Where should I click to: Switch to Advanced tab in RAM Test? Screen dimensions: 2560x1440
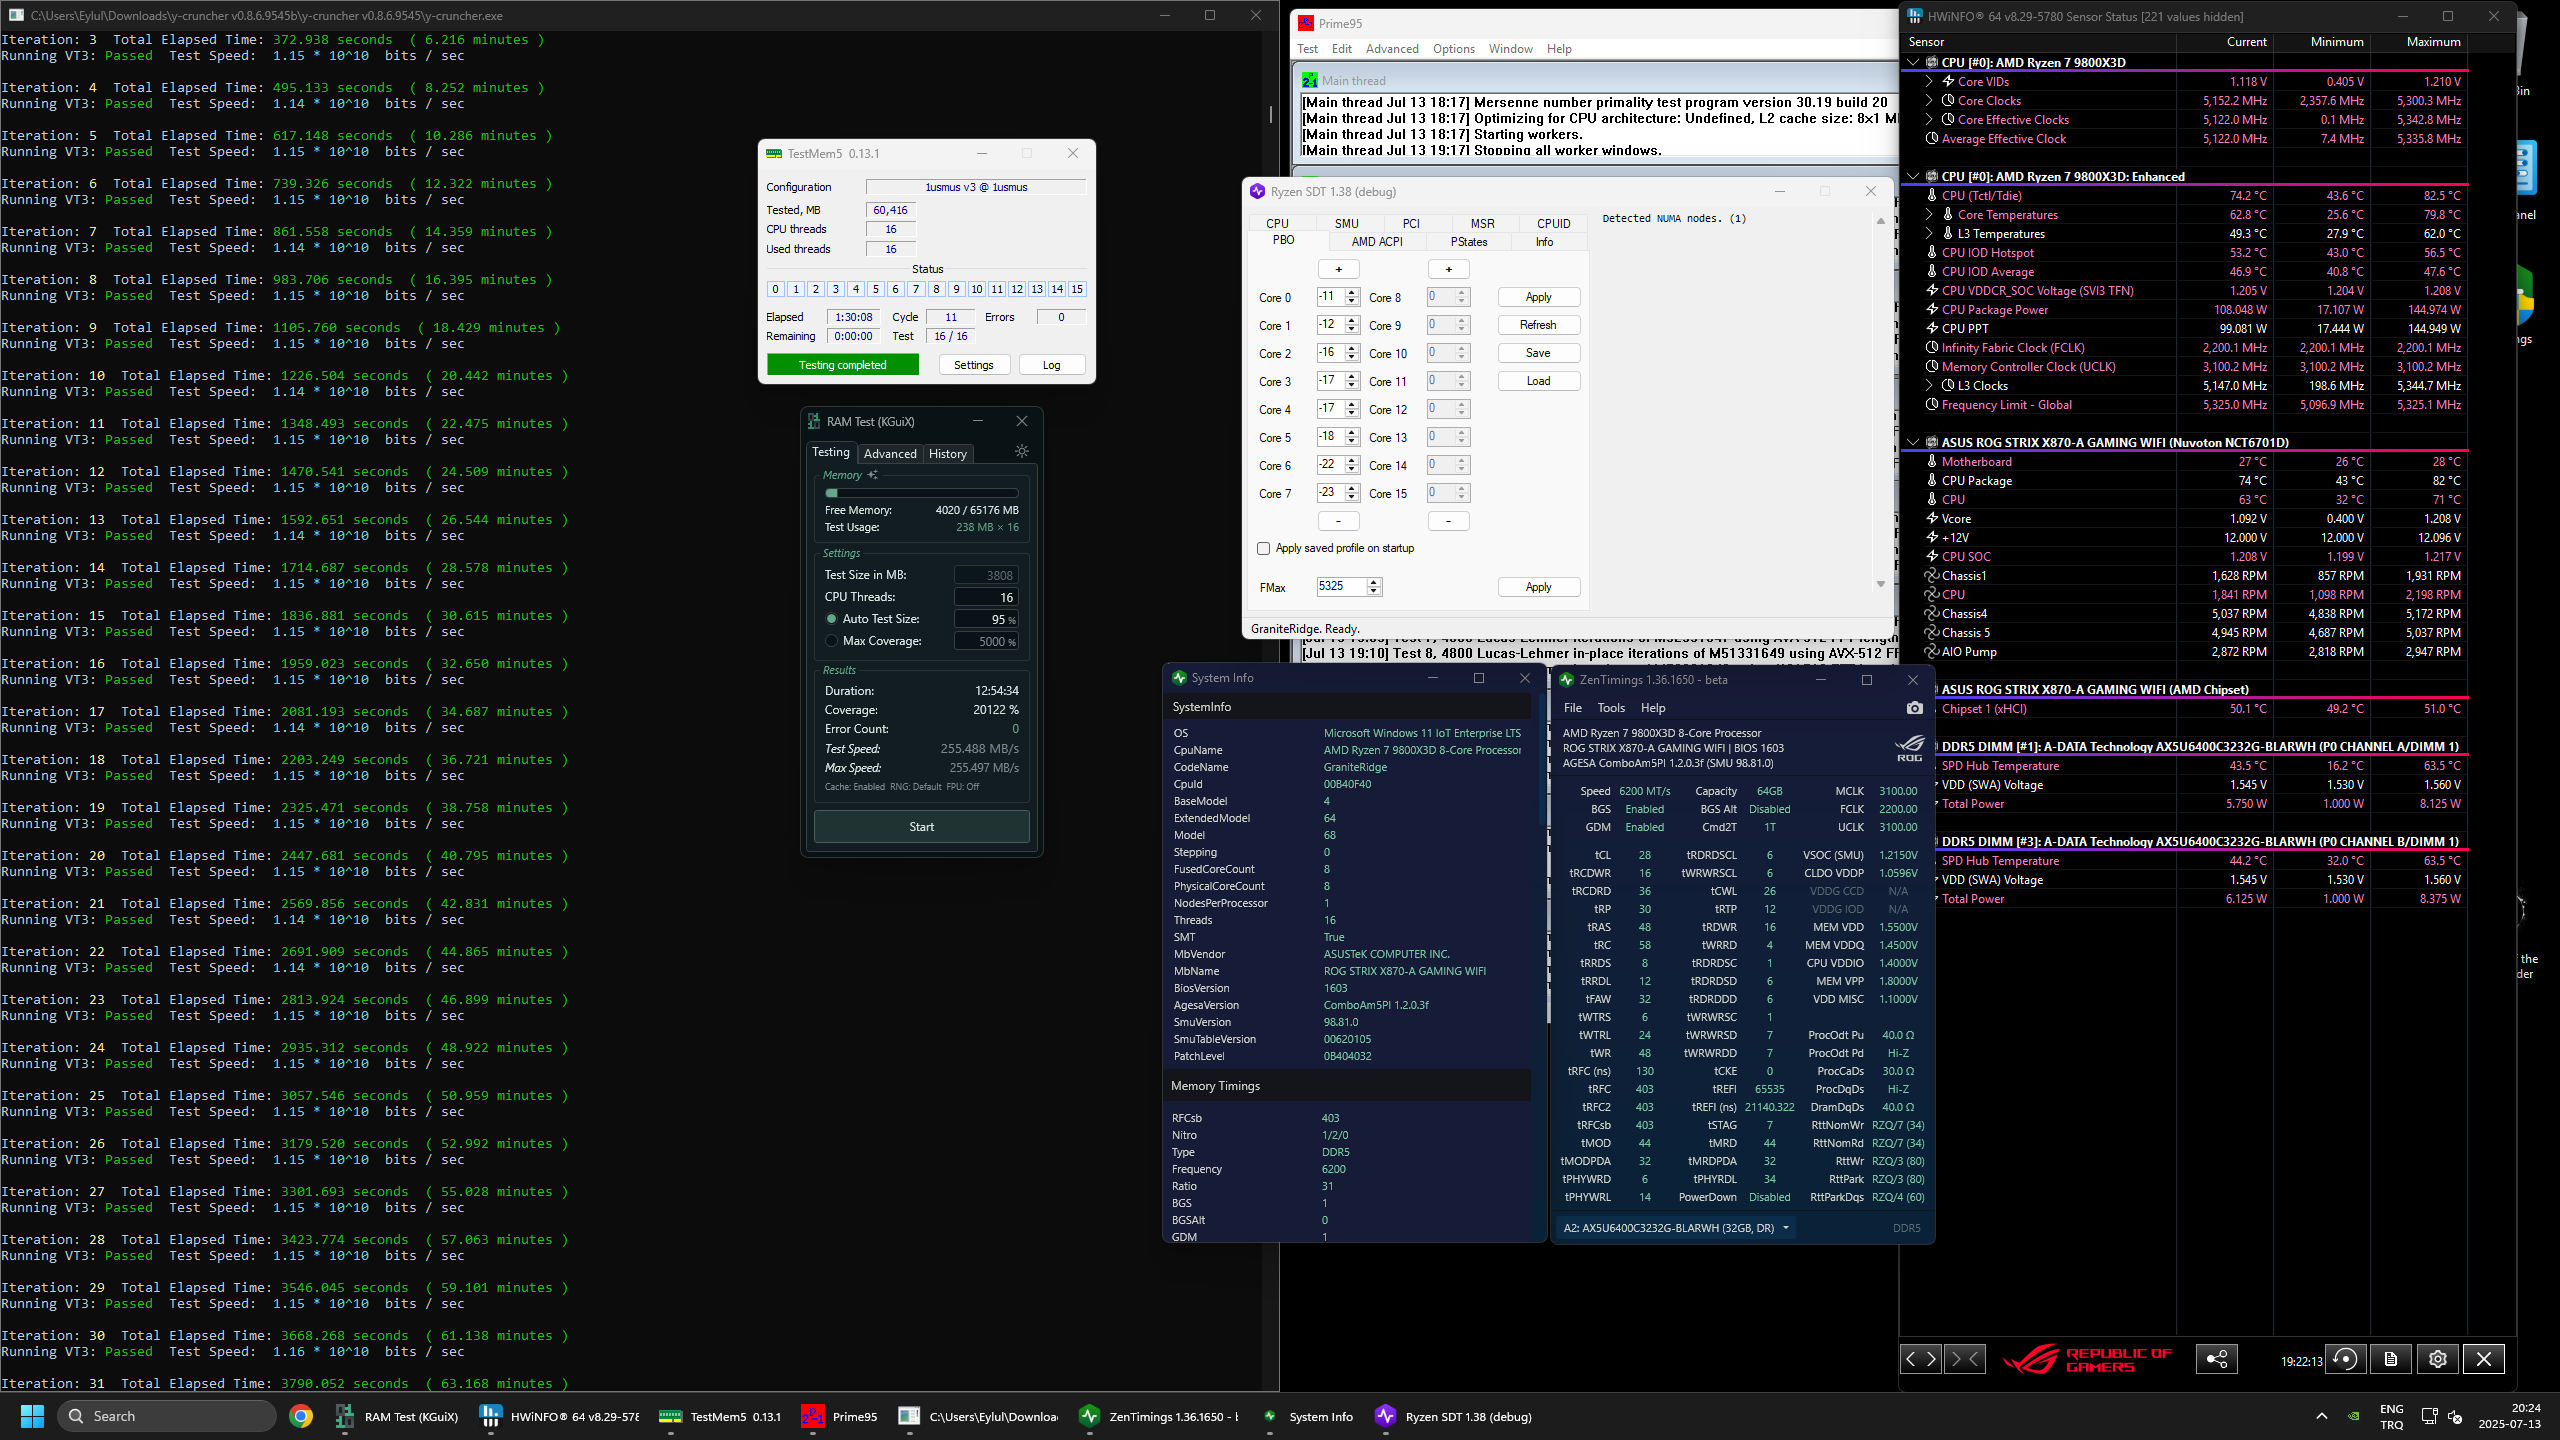890,453
